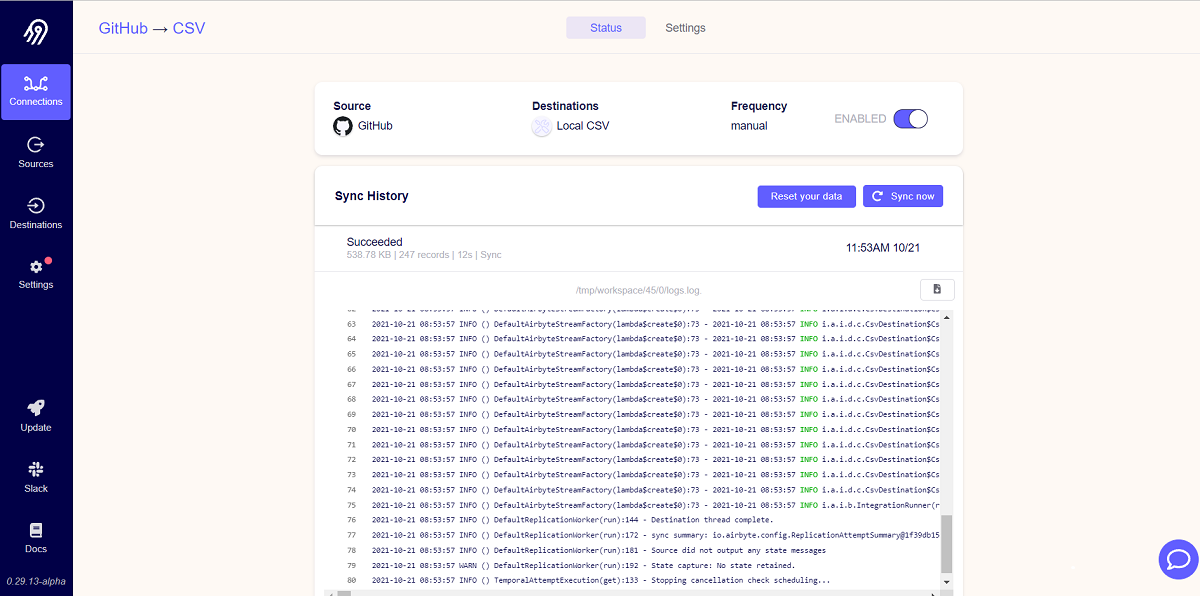The height and width of the screenshot is (600, 1200).
Task: Click log line 76 Destination thread complete
Action: coord(572,520)
